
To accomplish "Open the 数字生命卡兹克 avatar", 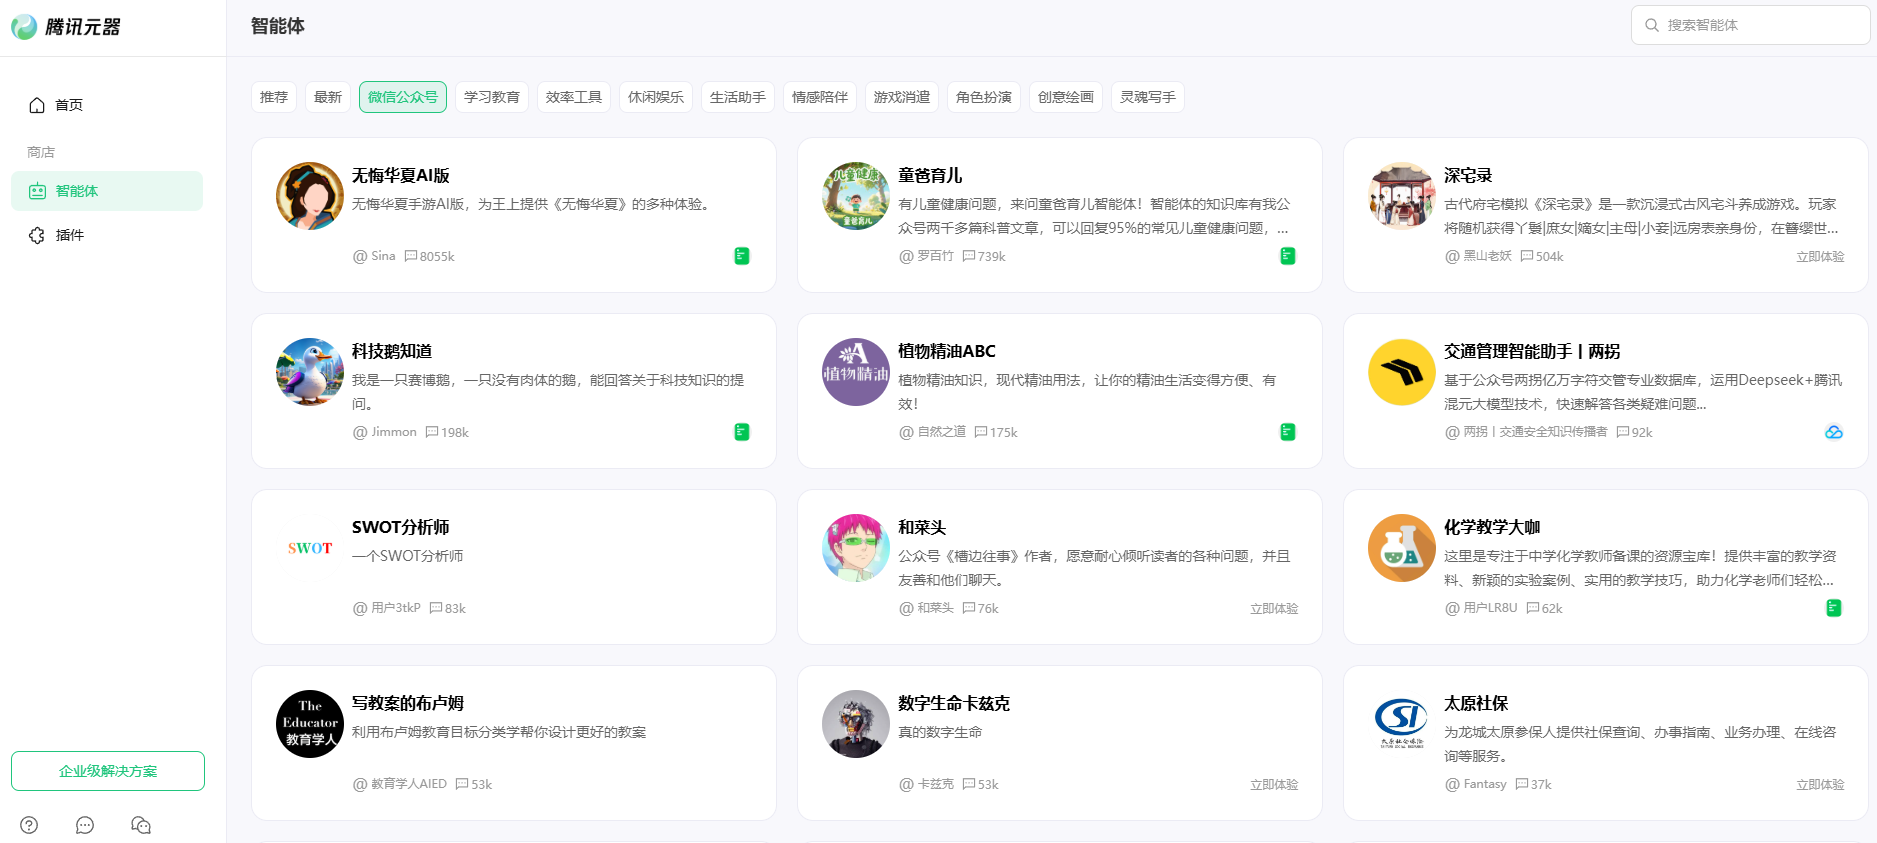I will (856, 724).
